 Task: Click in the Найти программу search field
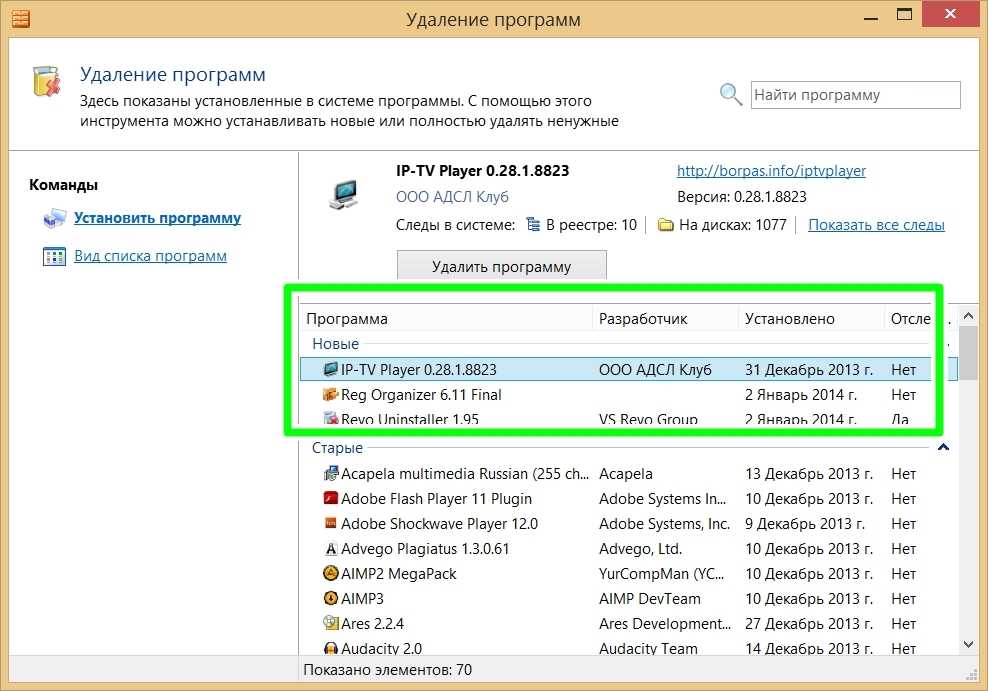coord(854,95)
